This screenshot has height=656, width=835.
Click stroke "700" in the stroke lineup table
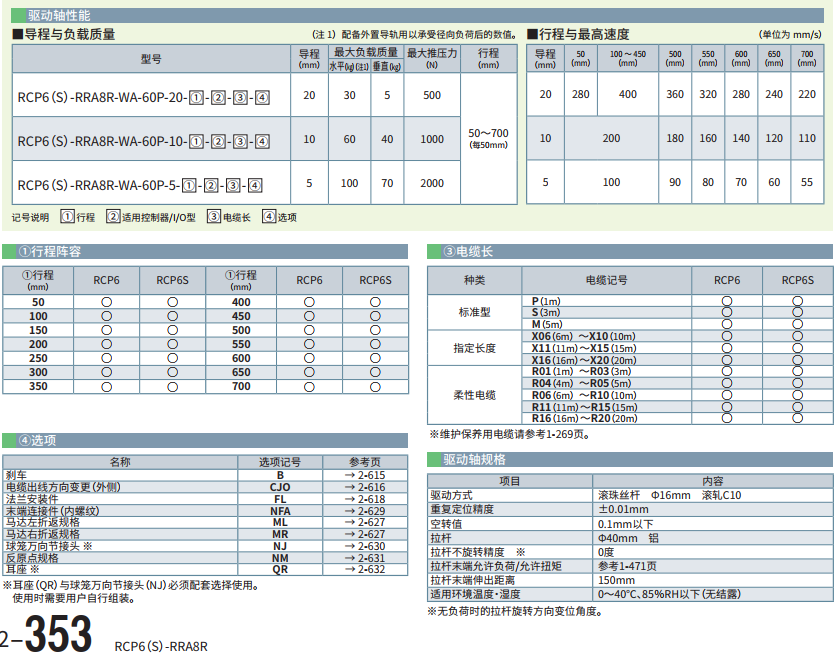click(241, 387)
